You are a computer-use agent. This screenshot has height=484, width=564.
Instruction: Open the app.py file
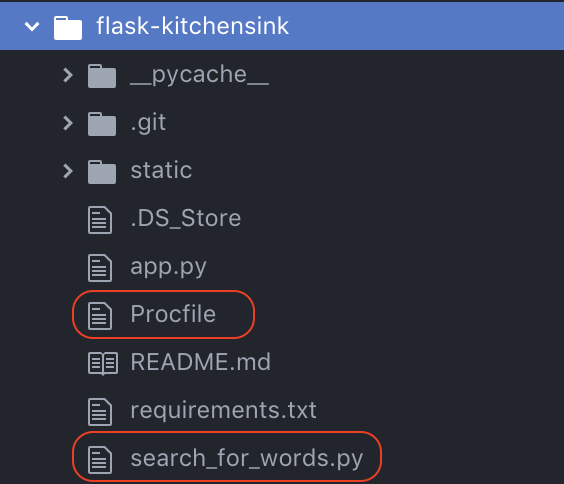click(x=169, y=267)
